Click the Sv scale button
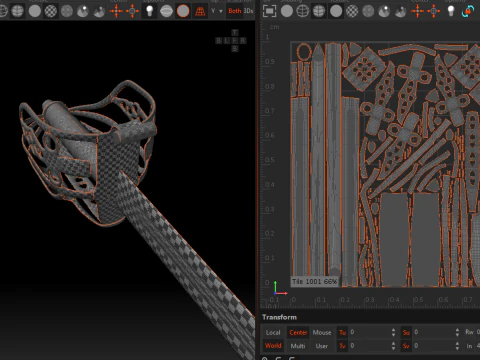The image size is (480, 360). [x=406, y=346]
